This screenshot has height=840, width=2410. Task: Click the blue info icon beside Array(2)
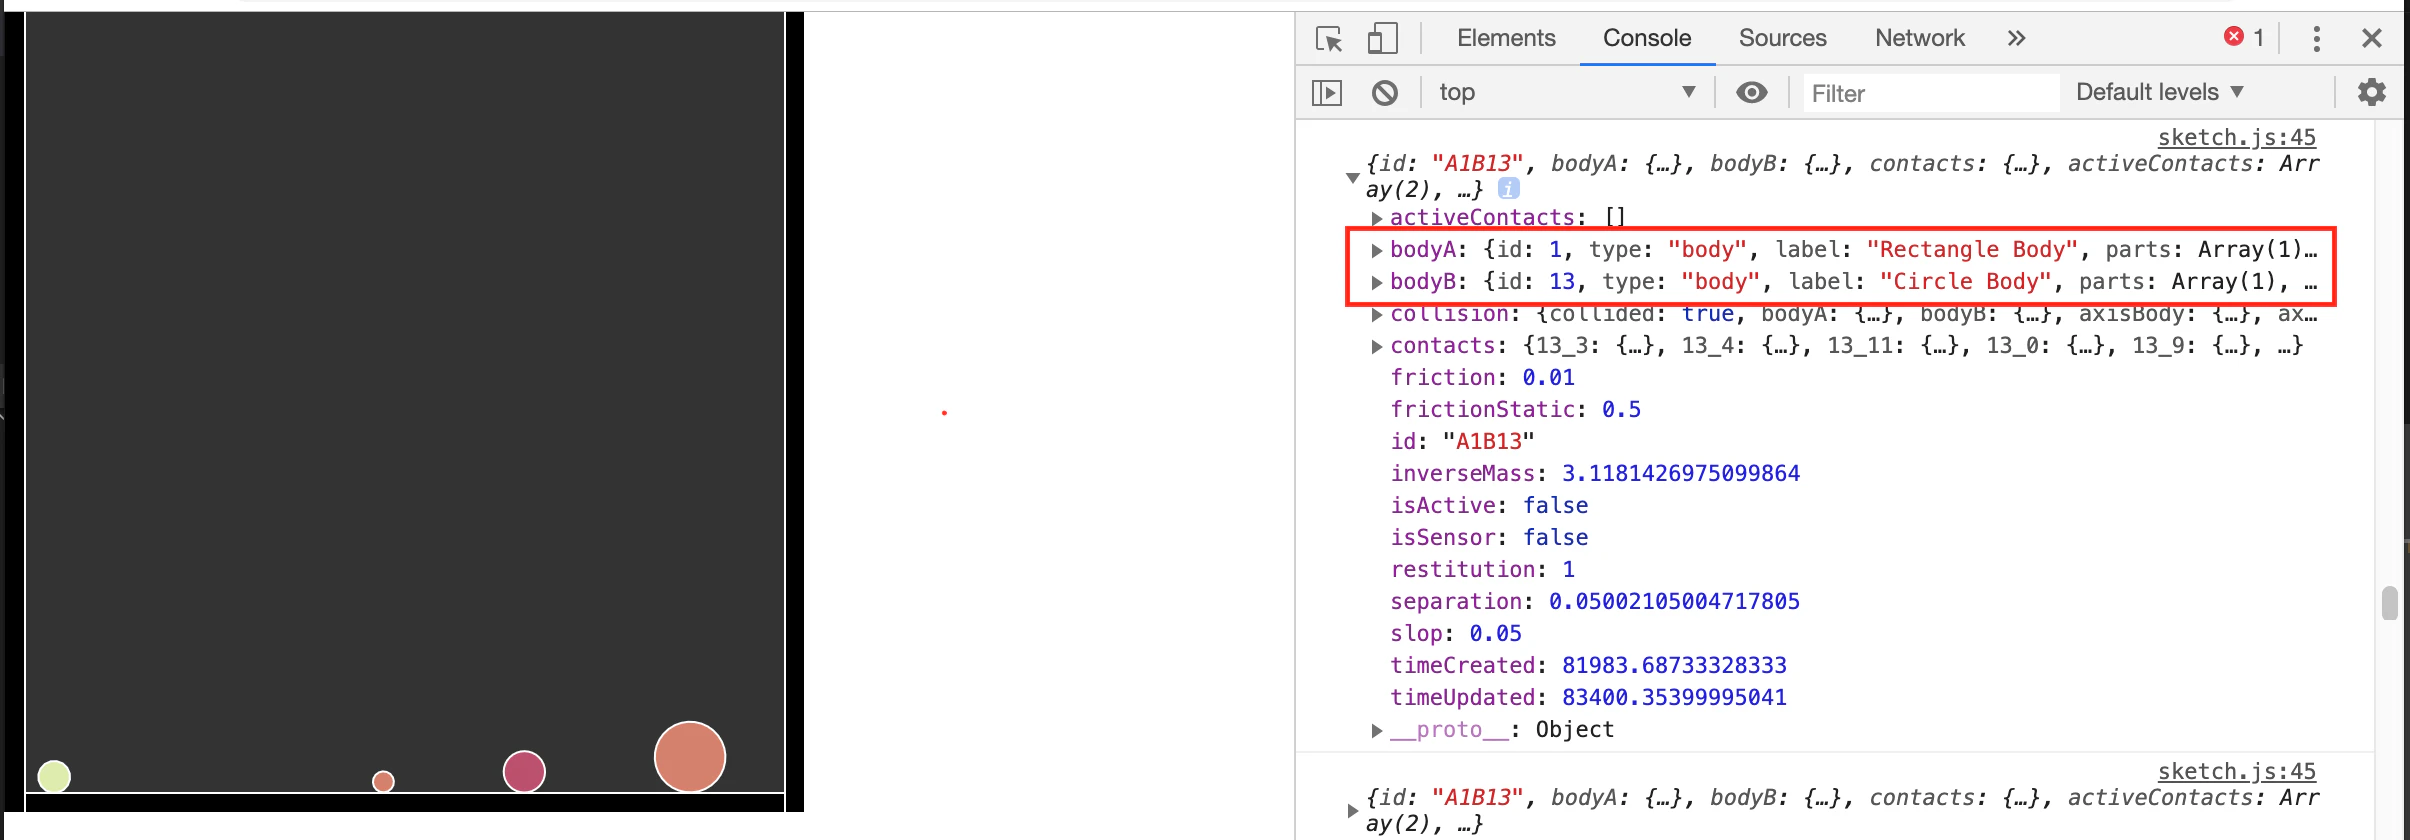coord(1509,188)
